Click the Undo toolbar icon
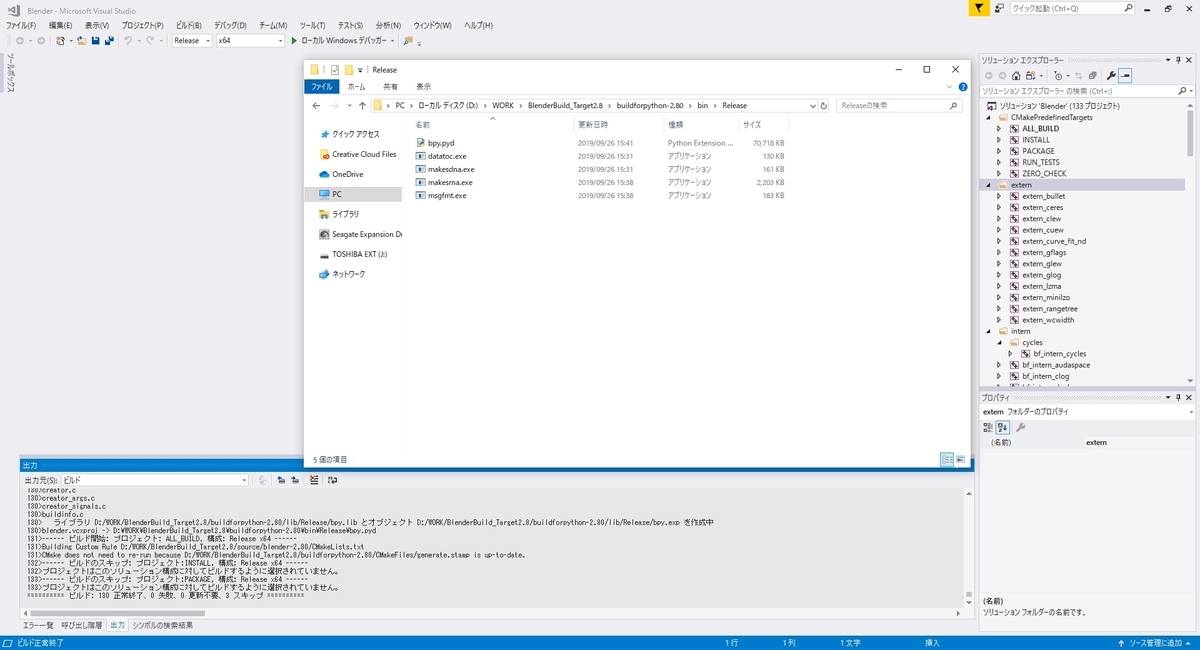This screenshot has width=1200, height=650. point(128,41)
